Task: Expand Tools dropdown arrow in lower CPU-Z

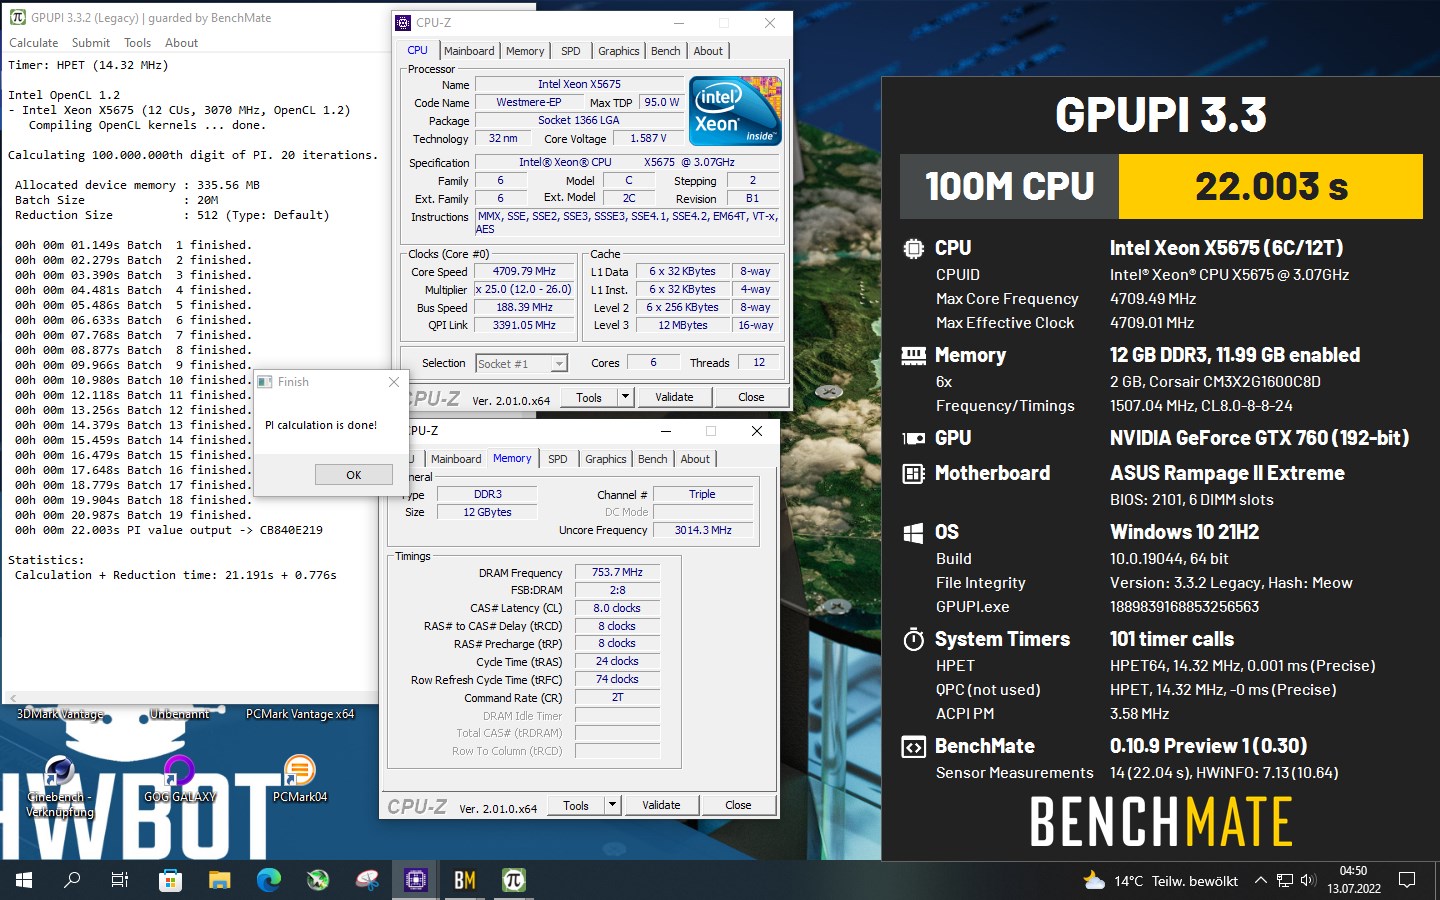Action: 613,805
